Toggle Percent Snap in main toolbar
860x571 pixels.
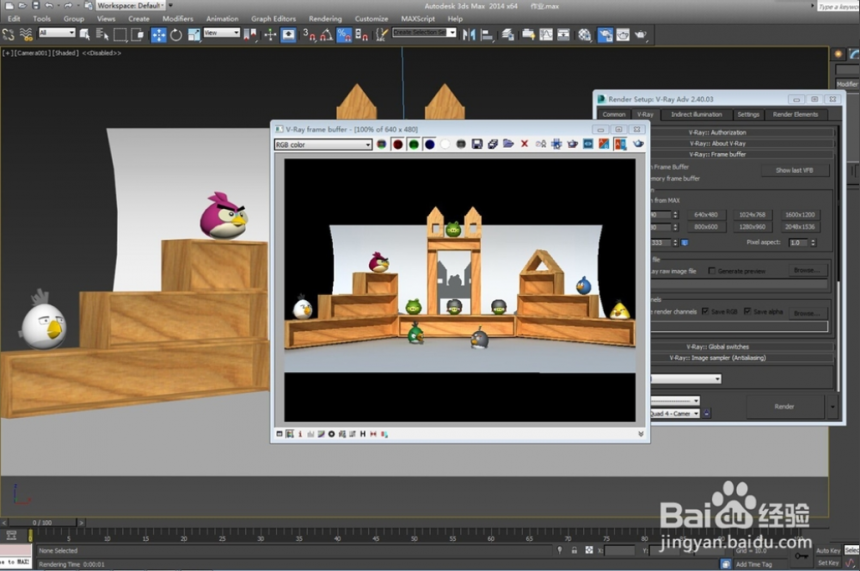(344, 35)
